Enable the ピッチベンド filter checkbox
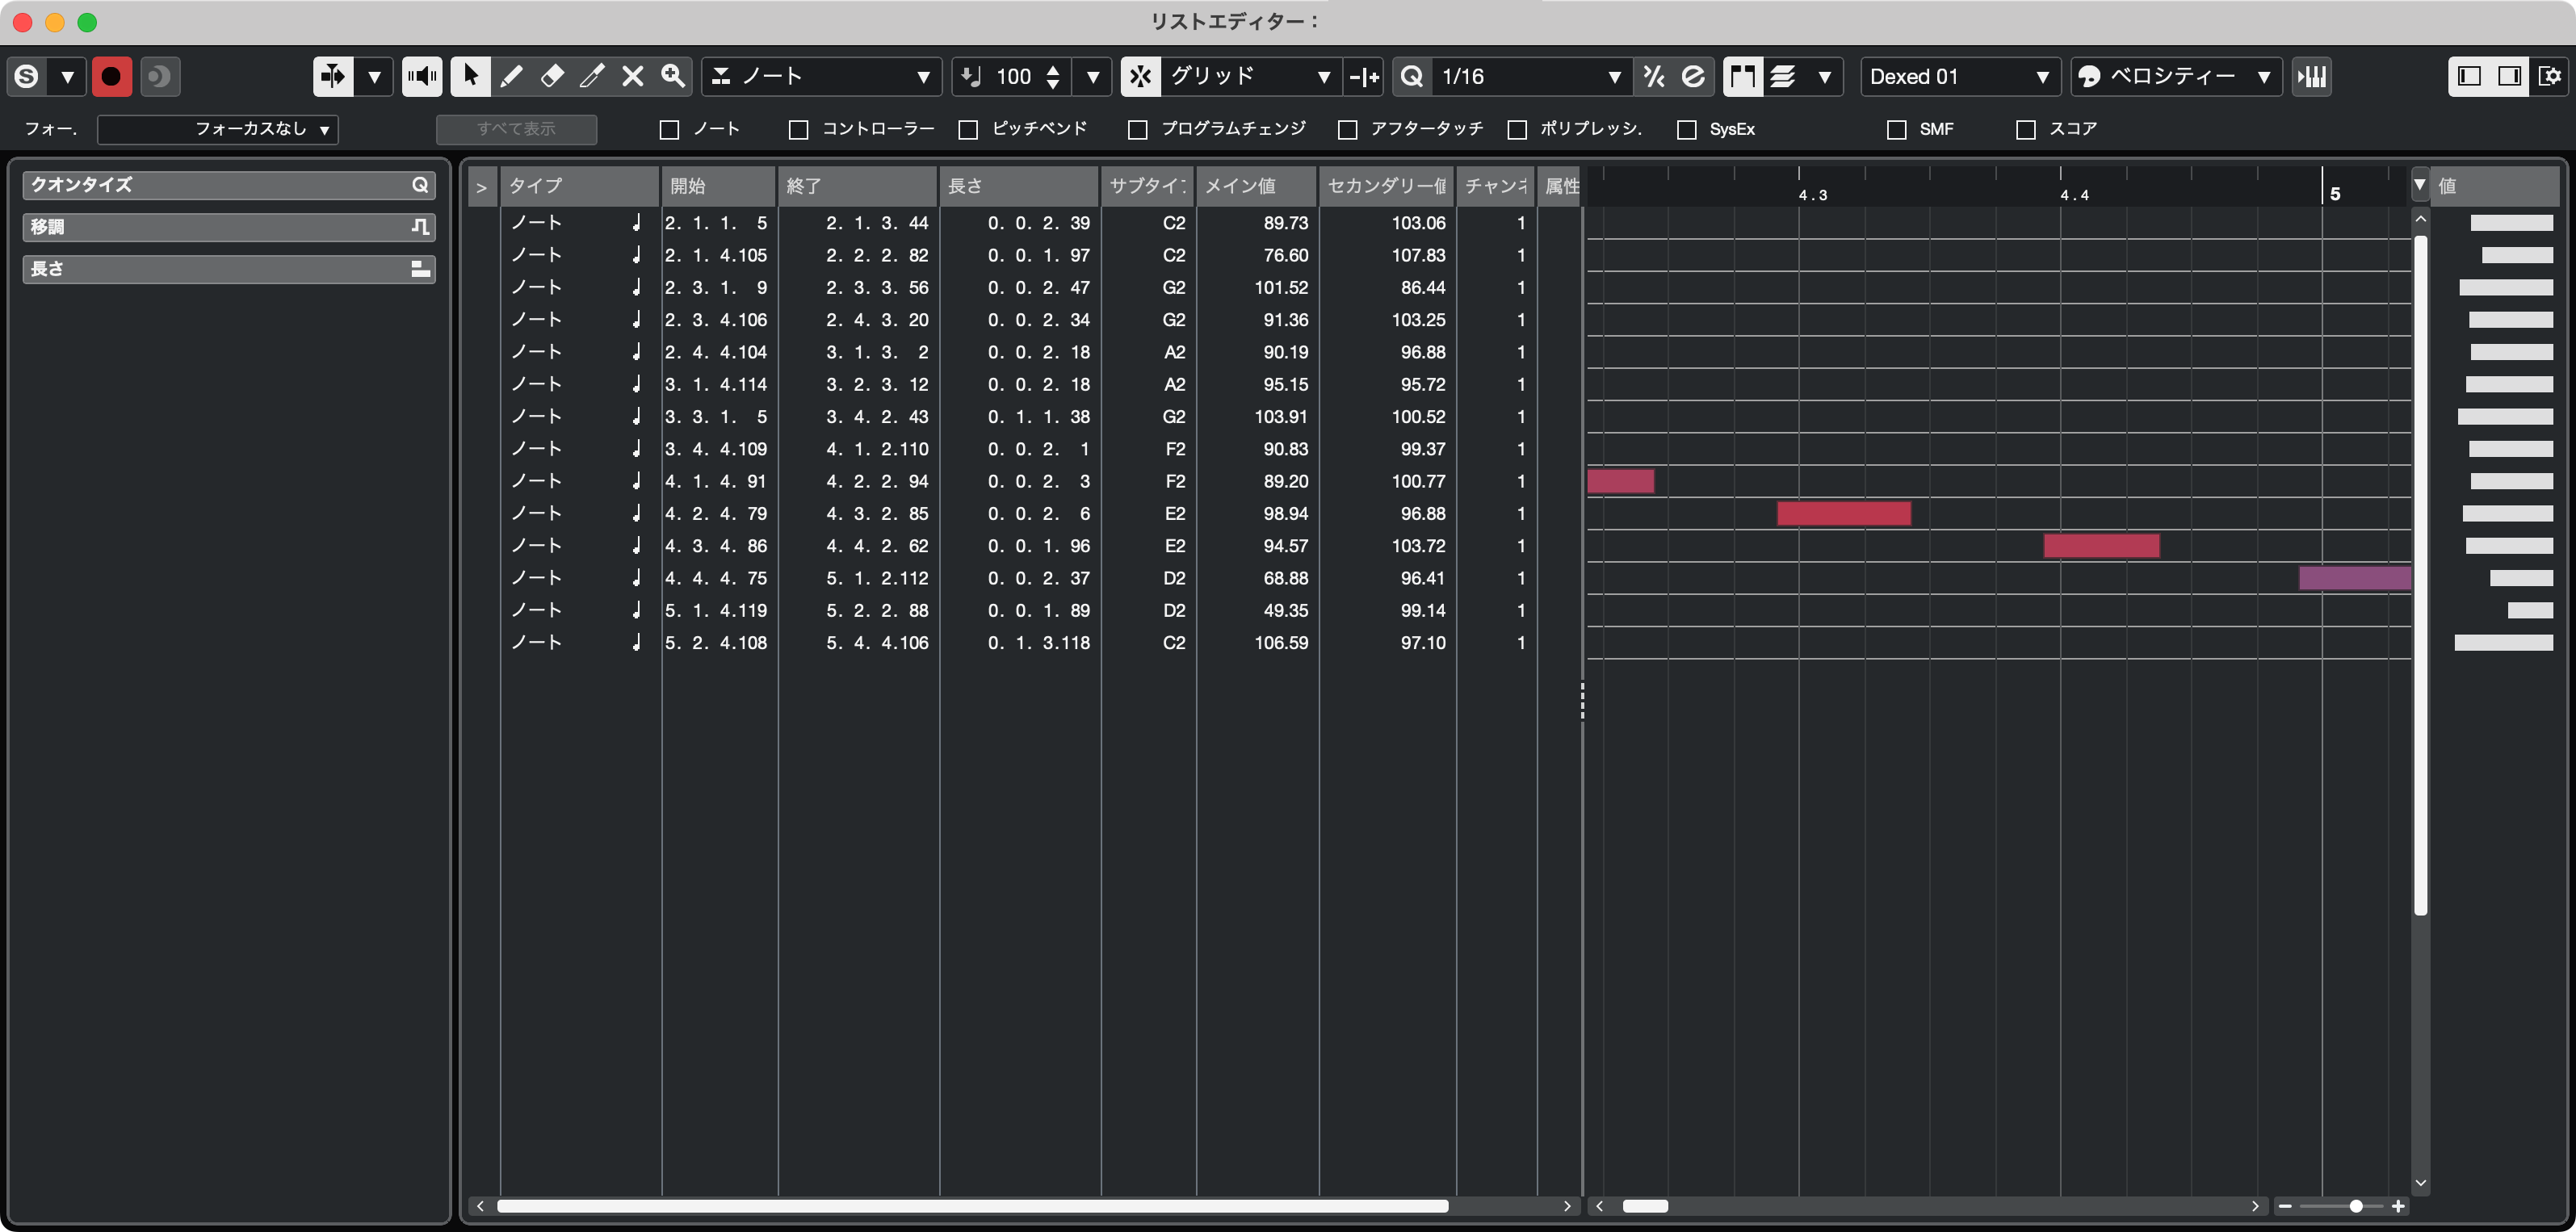Viewport: 2576px width, 1232px height. (x=968, y=129)
